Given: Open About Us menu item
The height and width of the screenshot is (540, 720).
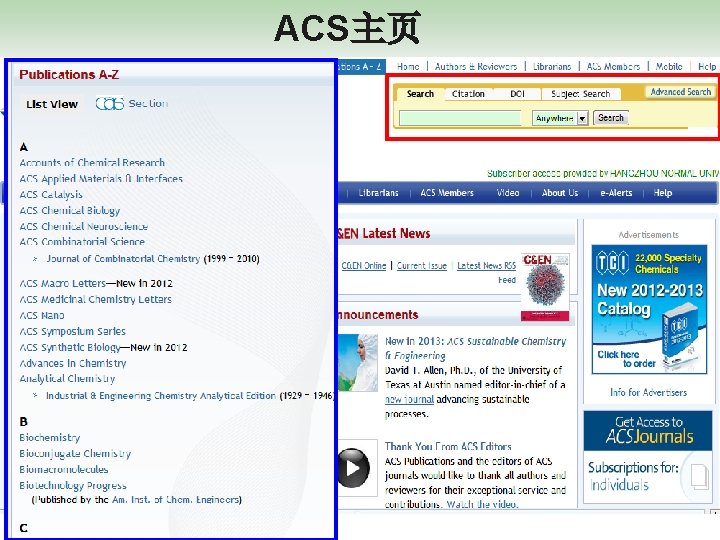Looking at the screenshot, I should 560,193.
